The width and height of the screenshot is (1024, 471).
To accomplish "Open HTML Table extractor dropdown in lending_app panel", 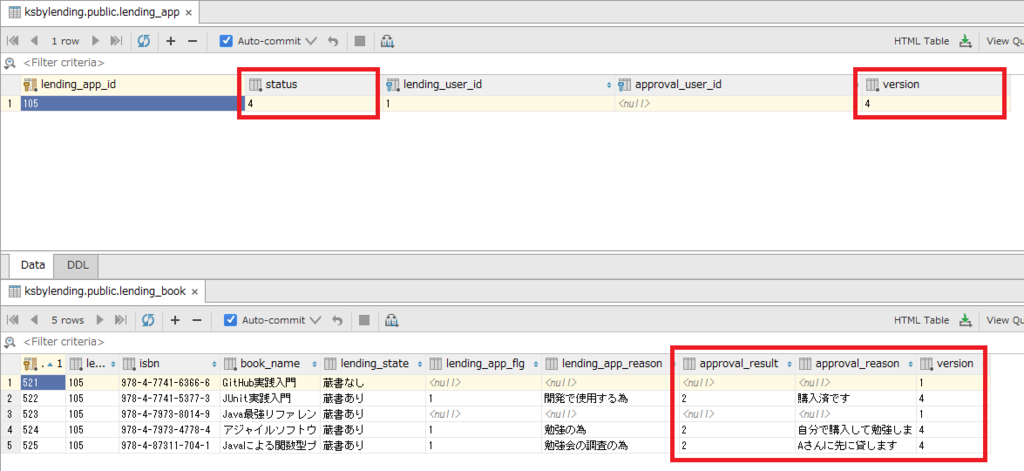I will [921, 41].
